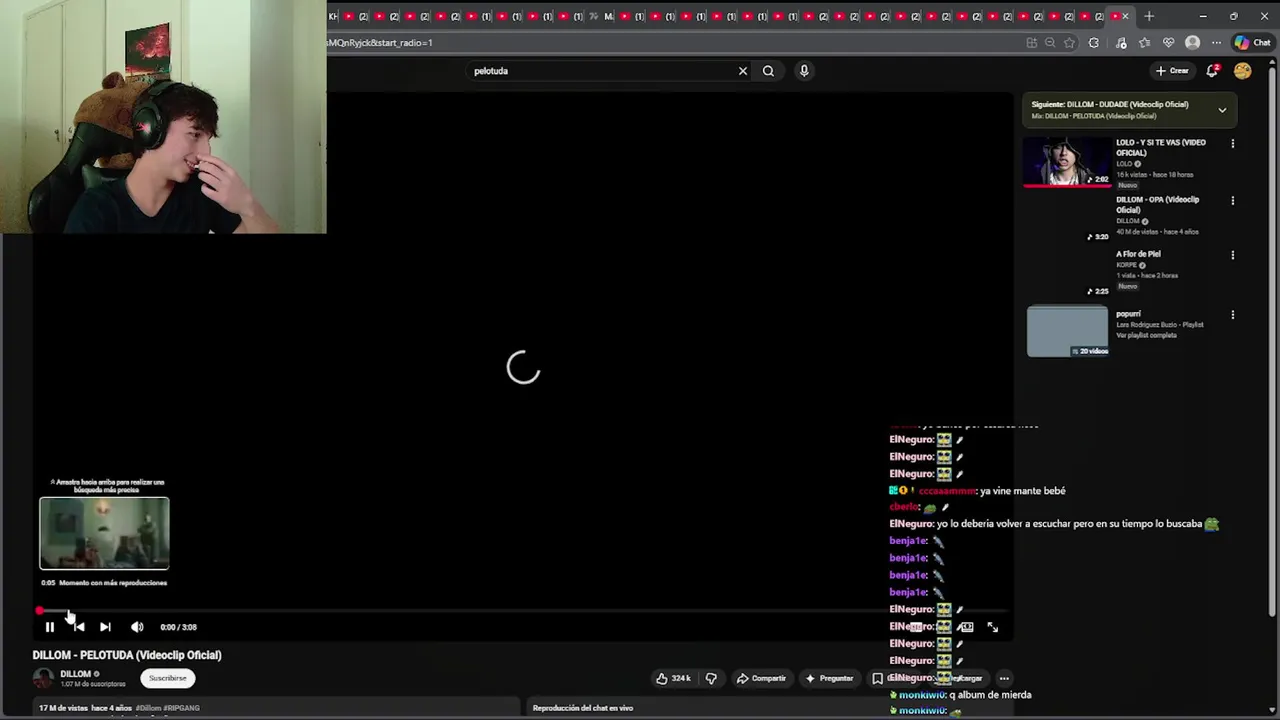1280x720 pixels.
Task: Open the Crear button
Action: [1172, 71]
